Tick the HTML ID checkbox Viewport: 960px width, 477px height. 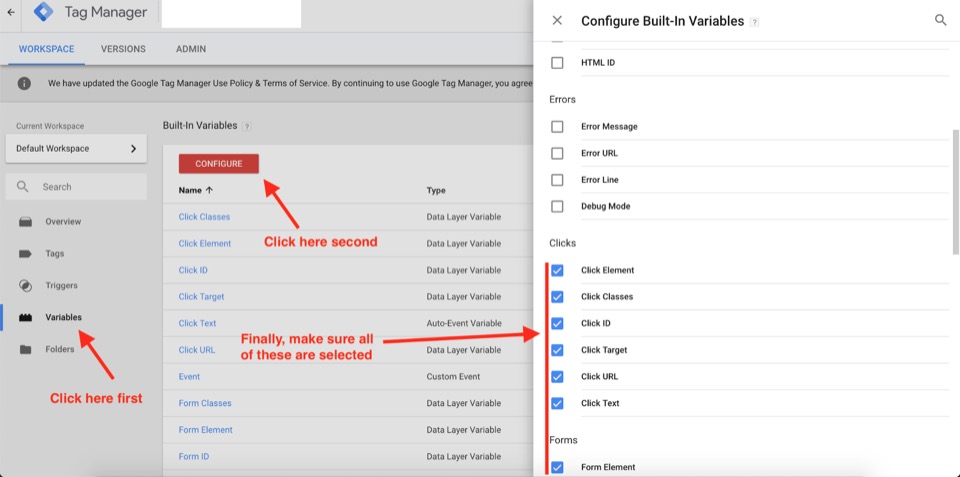point(557,62)
